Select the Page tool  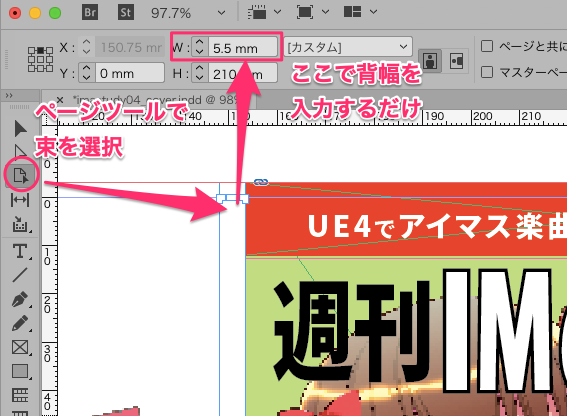tap(21, 175)
